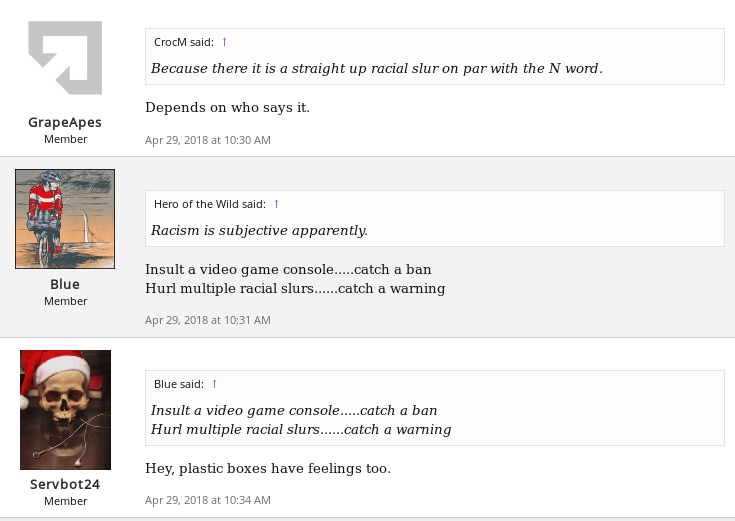The image size is (735, 521).
Task: Jump to Hero of the Wild's quoted post arrow
Action: pos(277,204)
